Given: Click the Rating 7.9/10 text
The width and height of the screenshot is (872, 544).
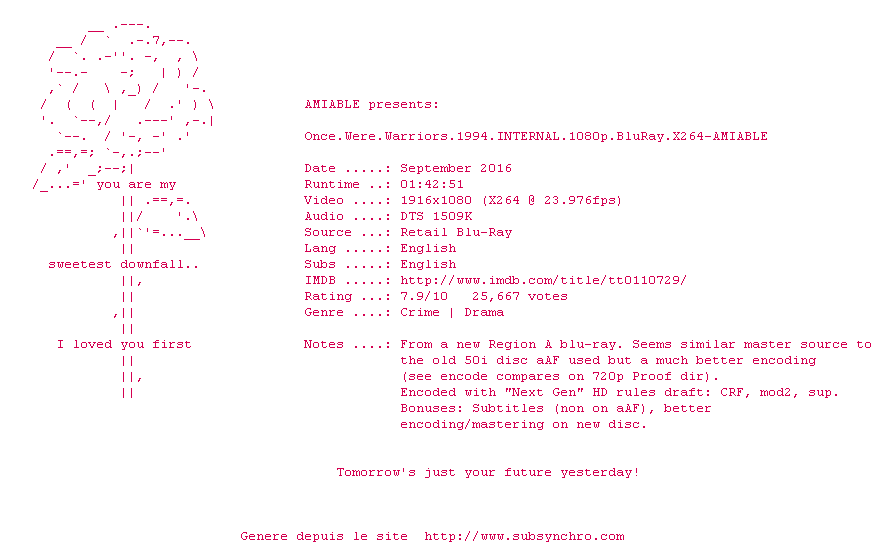Looking at the screenshot, I should pyautogui.click(x=424, y=296).
